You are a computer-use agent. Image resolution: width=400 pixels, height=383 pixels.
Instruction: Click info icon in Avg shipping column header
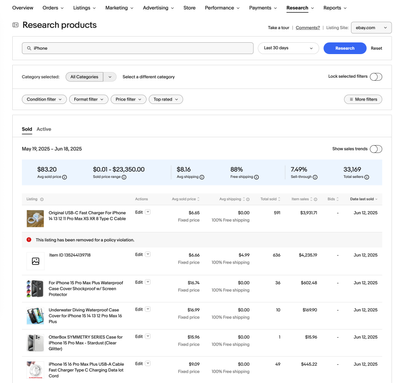[x=248, y=199]
